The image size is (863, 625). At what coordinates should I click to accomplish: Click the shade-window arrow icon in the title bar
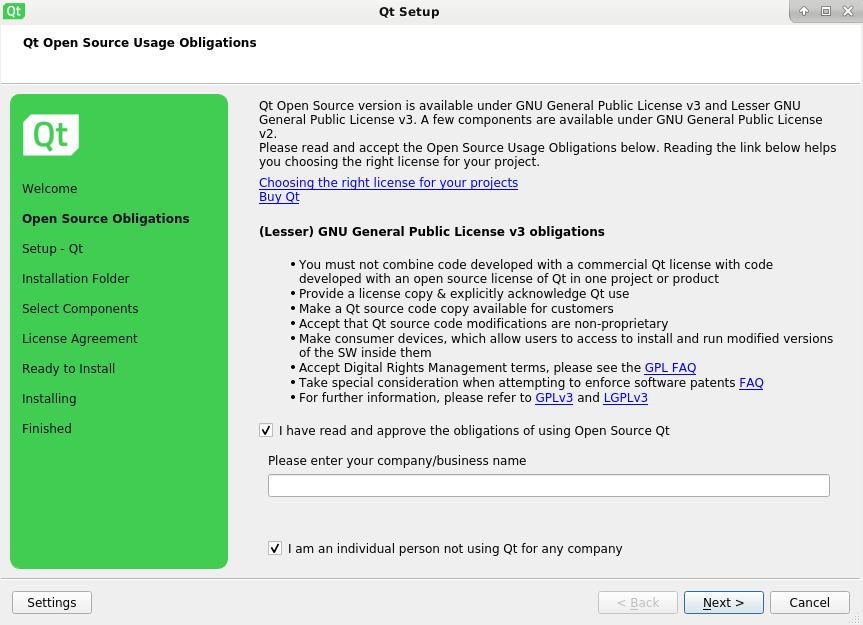coord(804,11)
